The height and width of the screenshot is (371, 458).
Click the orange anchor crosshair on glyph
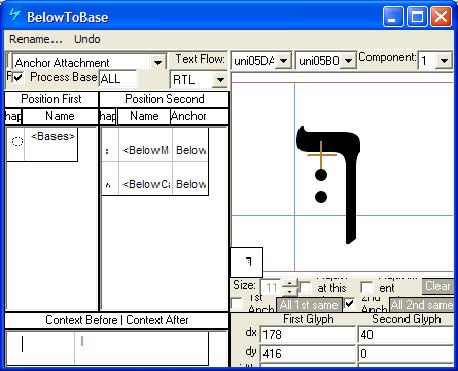(321, 155)
